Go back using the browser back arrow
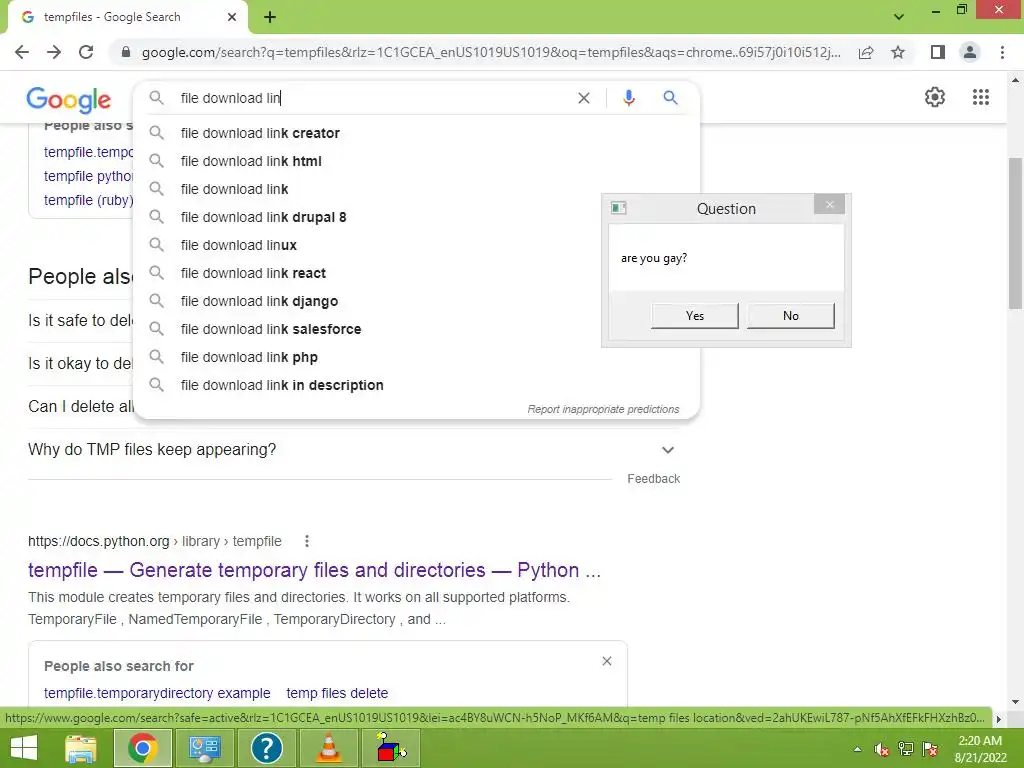The height and width of the screenshot is (768, 1024). tap(22, 52)
